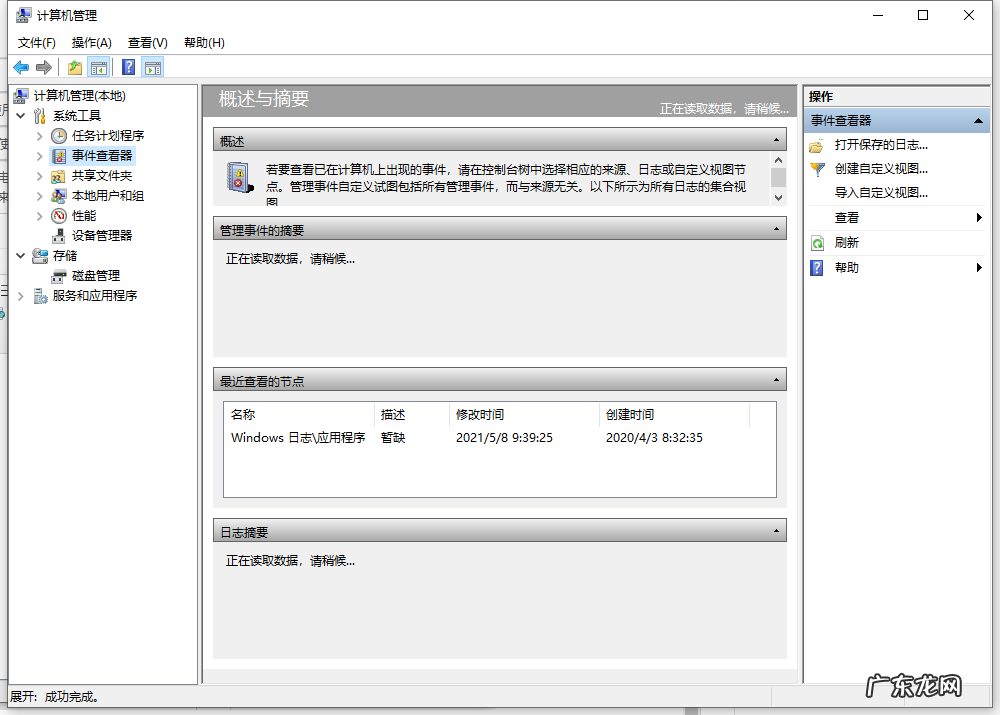
Task: Open the 操作(A) menu
Action: click(91, 42)
